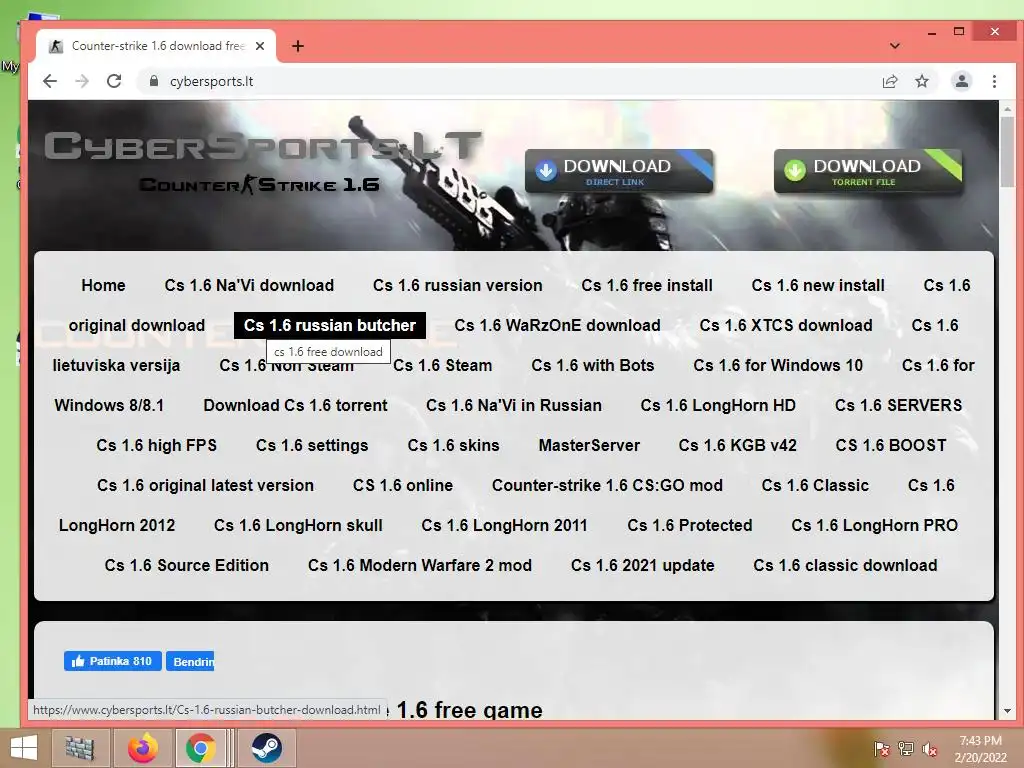Open Cs 1.6 with Bots

[x=593, y=365]
